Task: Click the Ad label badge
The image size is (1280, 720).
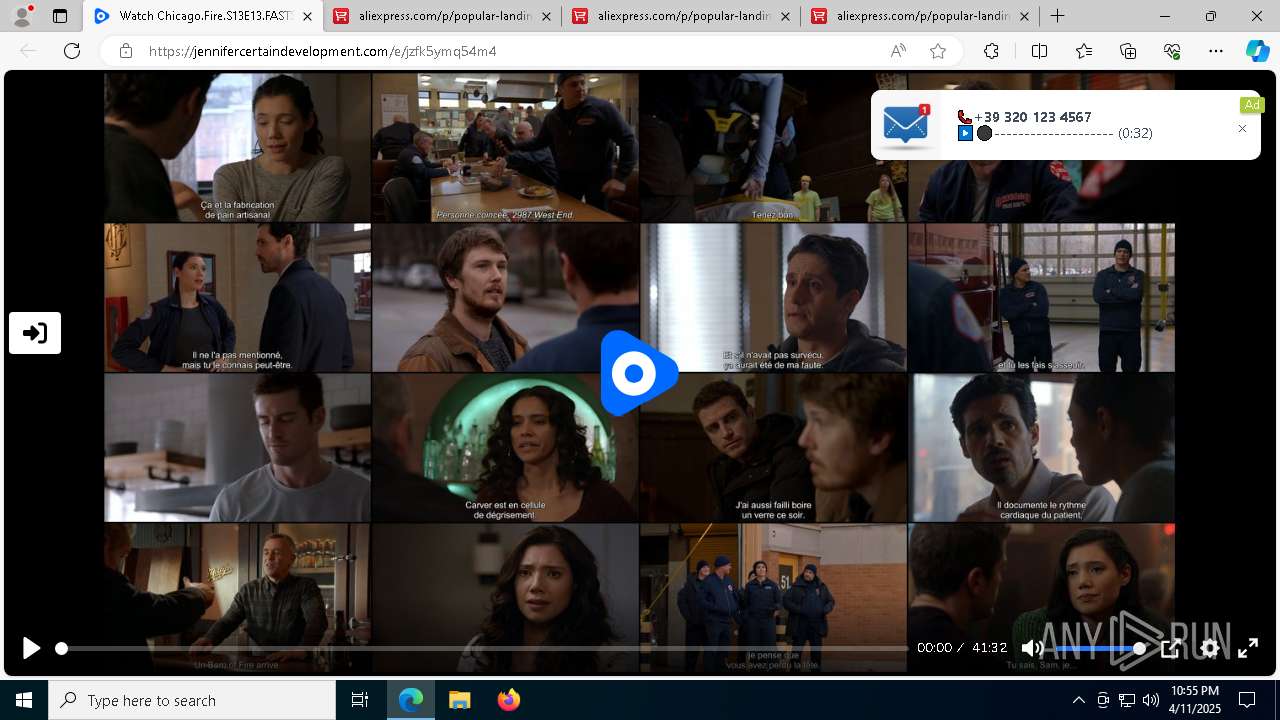Action: click(x=1251, y=105)
